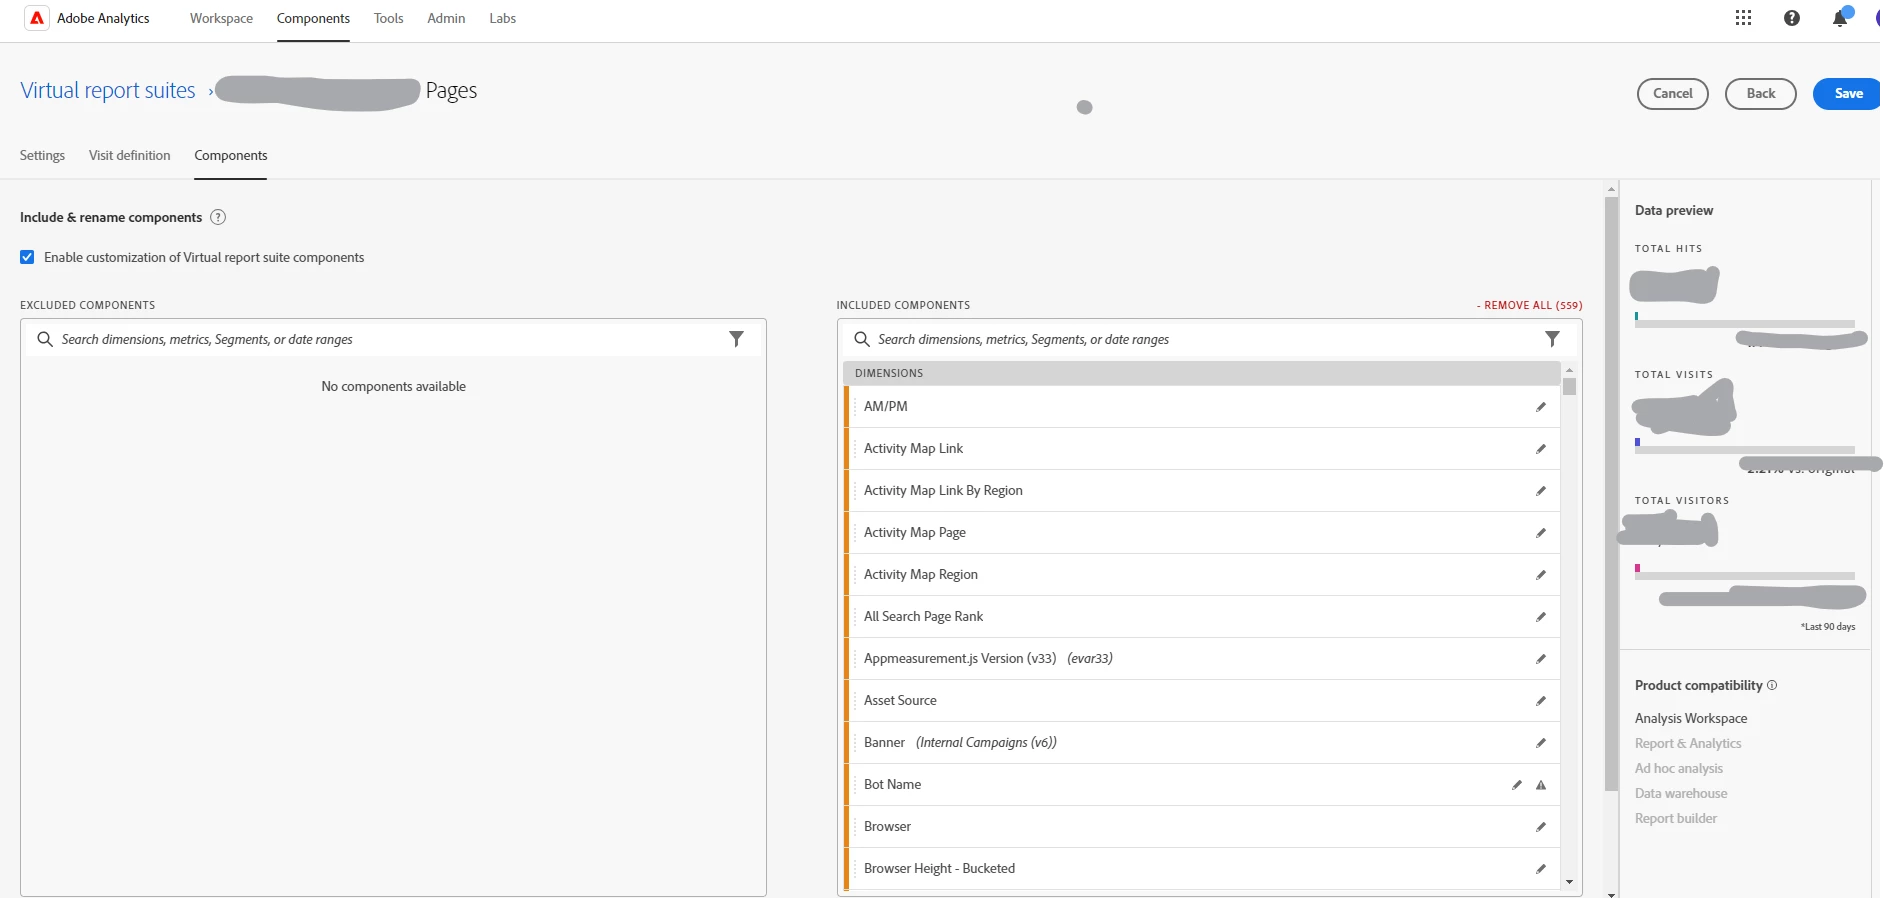Click the Cancel button
This screenshot has width=1885, height=898.
click(x=1672, y=93)
